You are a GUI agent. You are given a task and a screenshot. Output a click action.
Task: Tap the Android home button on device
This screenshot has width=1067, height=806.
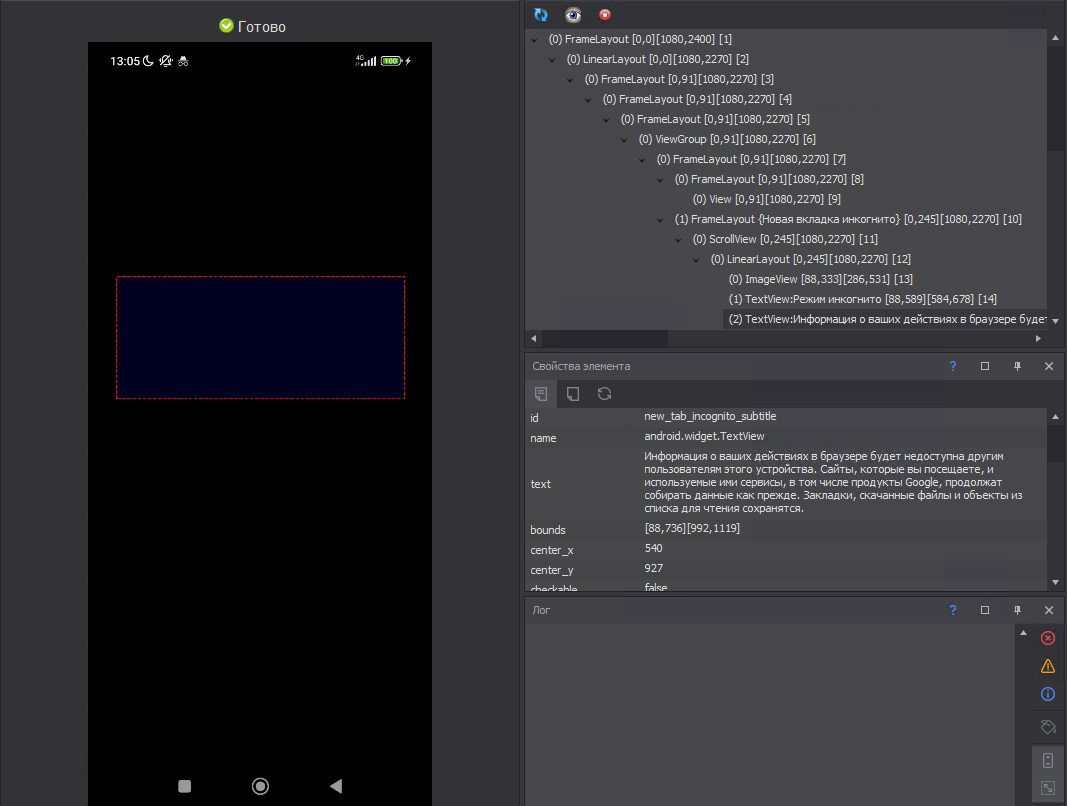click(x=260, y=786)
